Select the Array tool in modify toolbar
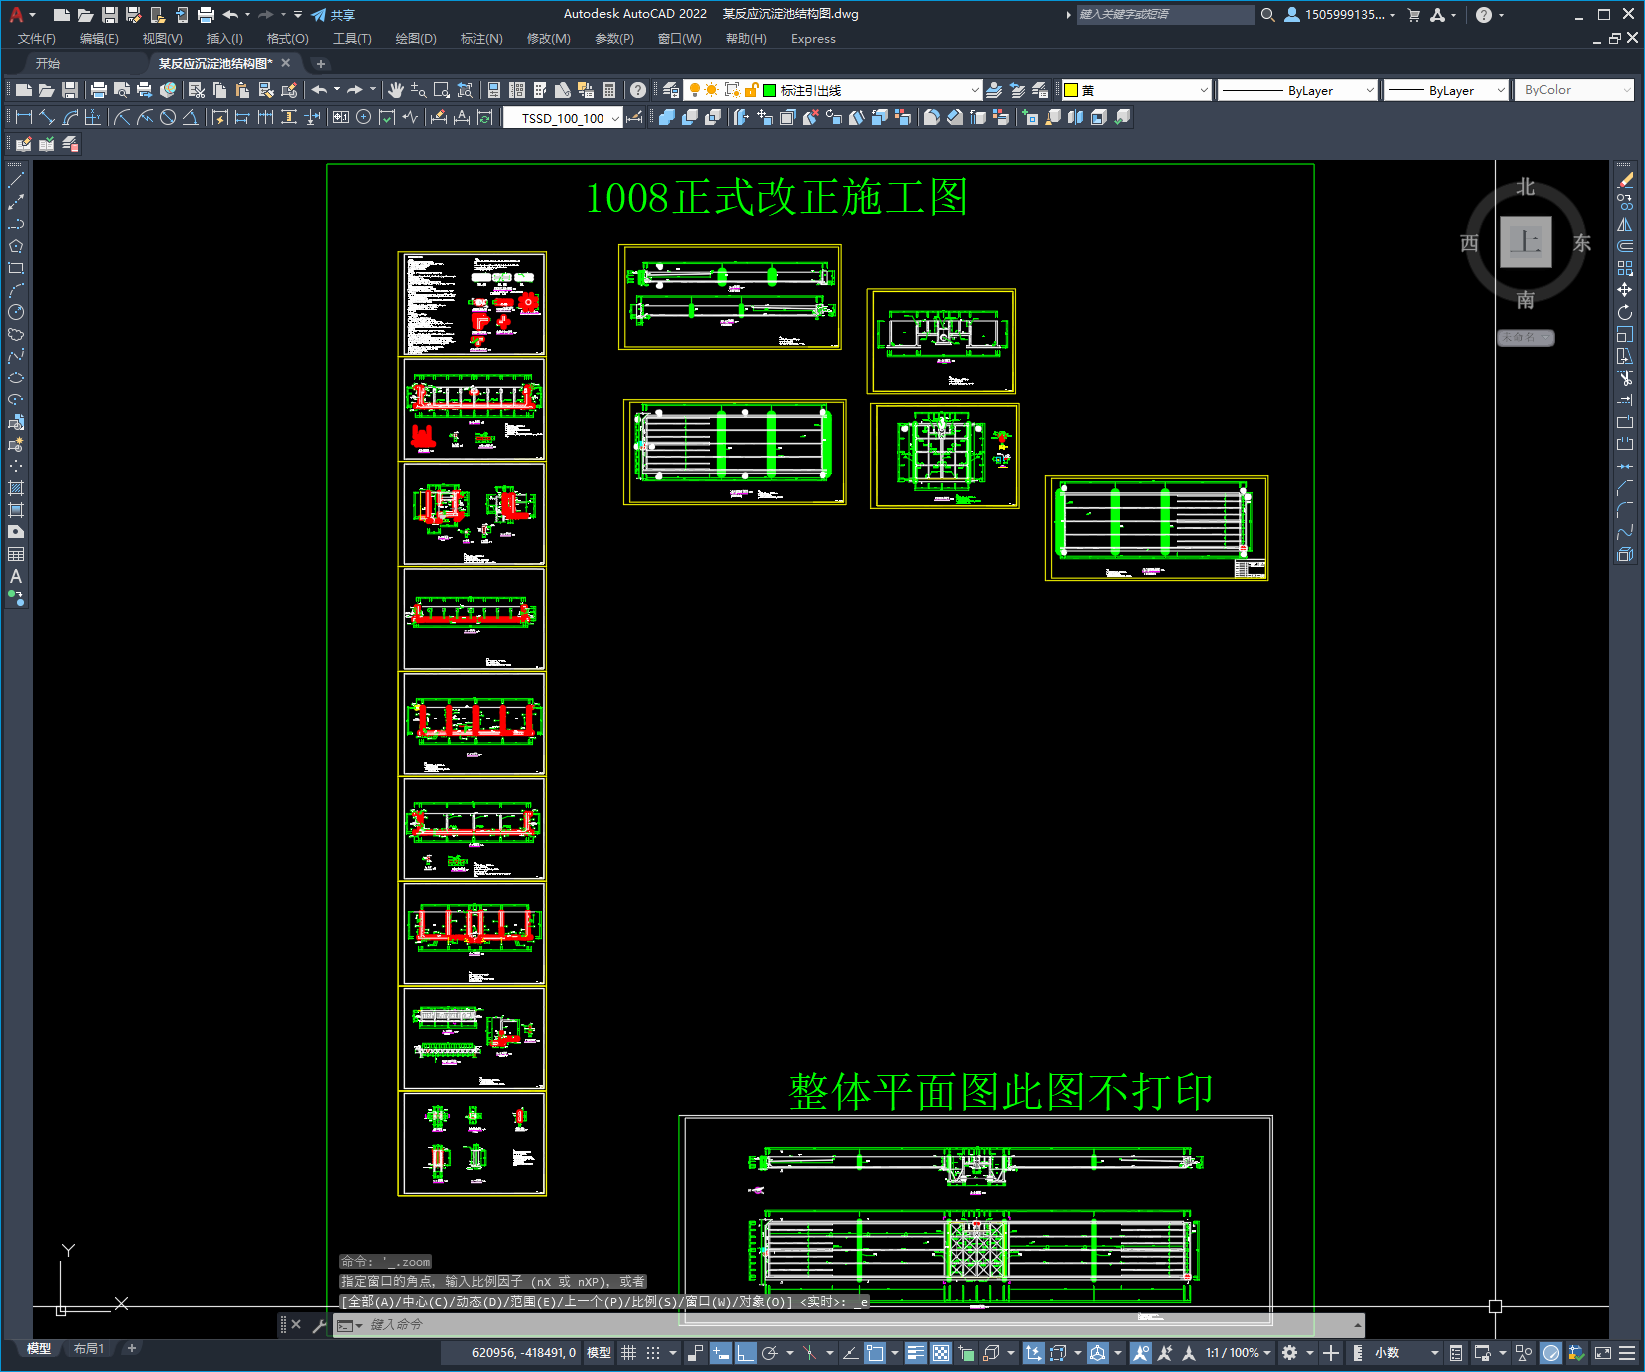 click(1625, 268)
